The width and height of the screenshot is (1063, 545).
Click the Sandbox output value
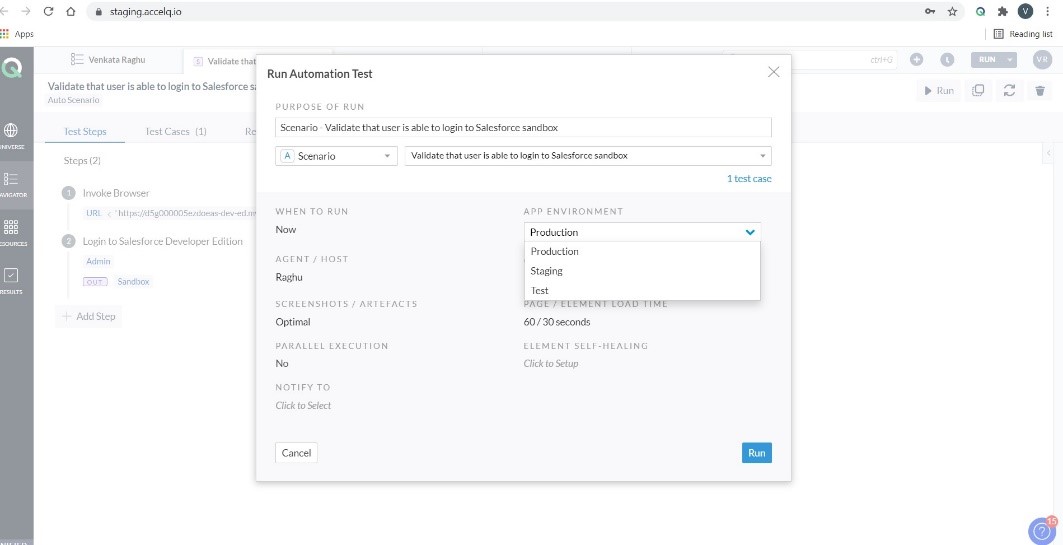coord(133,281)
